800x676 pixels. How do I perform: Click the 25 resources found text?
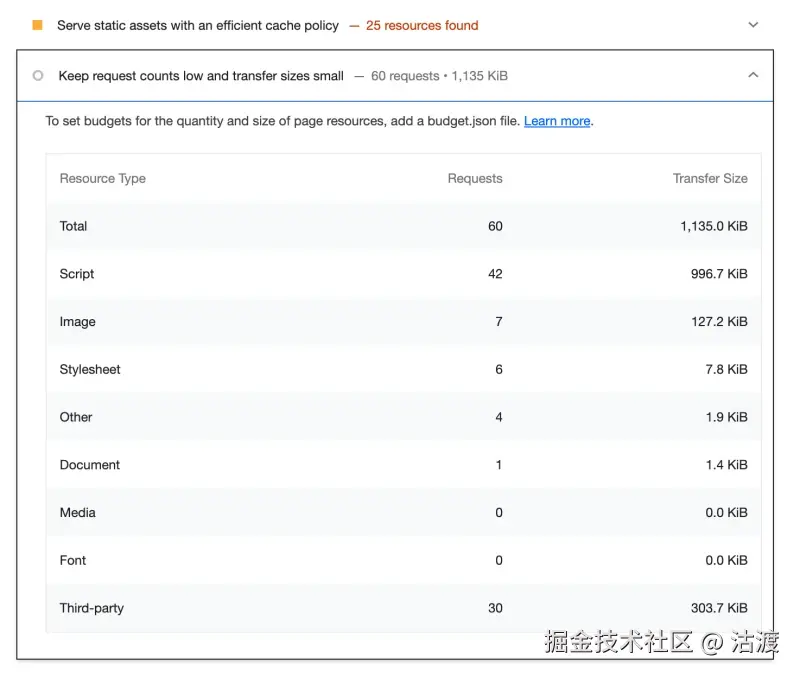[422, 25]
